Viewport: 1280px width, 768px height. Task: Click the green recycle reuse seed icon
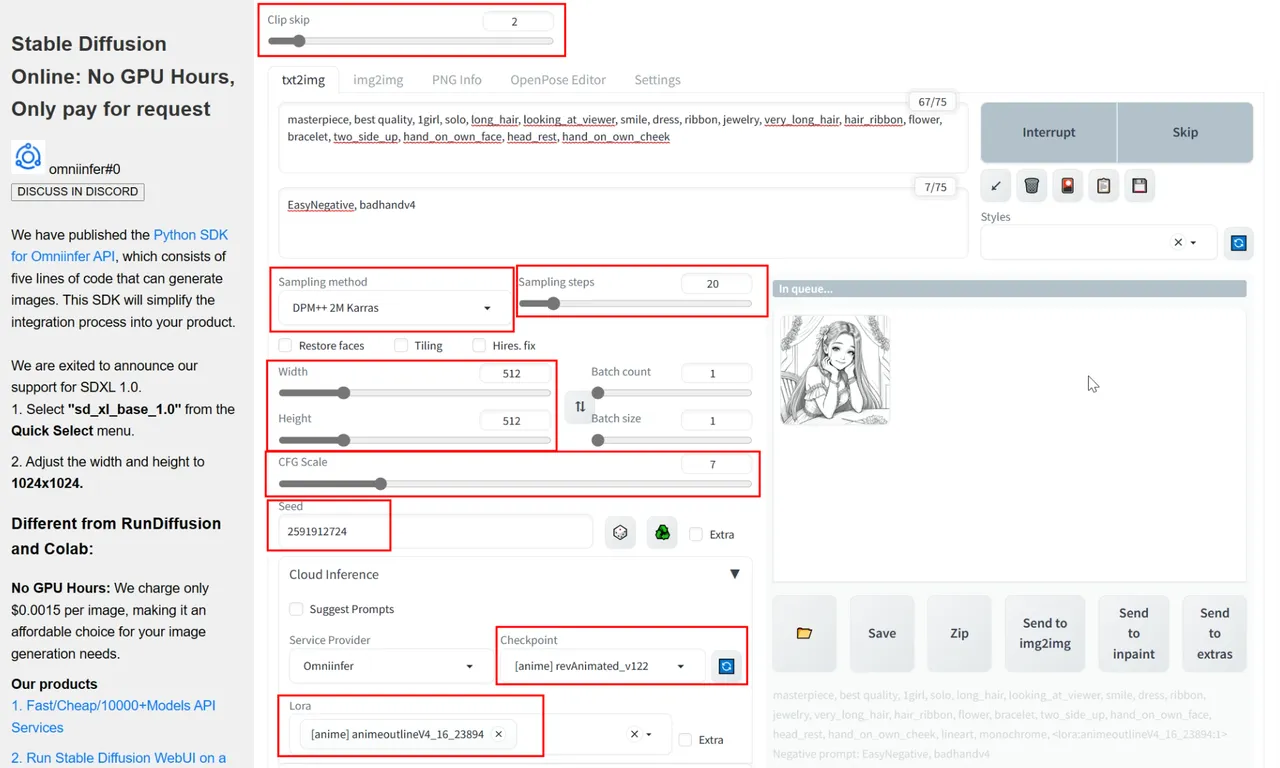(662, 533)
